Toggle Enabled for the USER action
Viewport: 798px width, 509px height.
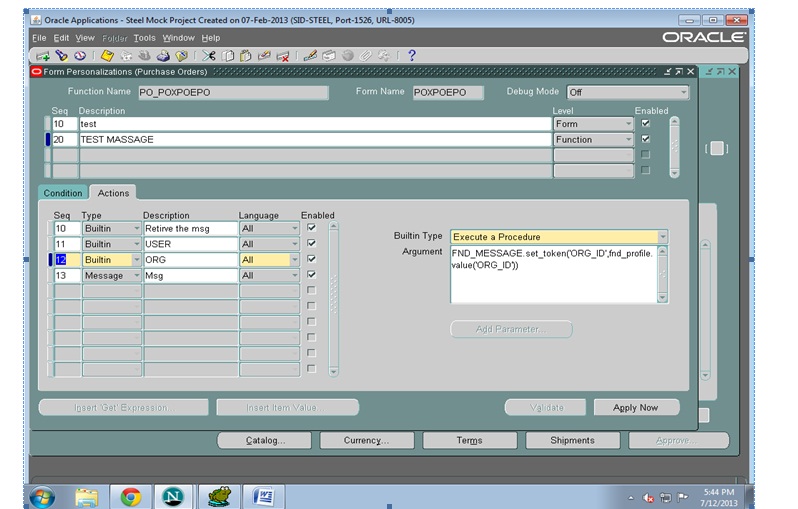pos(311,243)
